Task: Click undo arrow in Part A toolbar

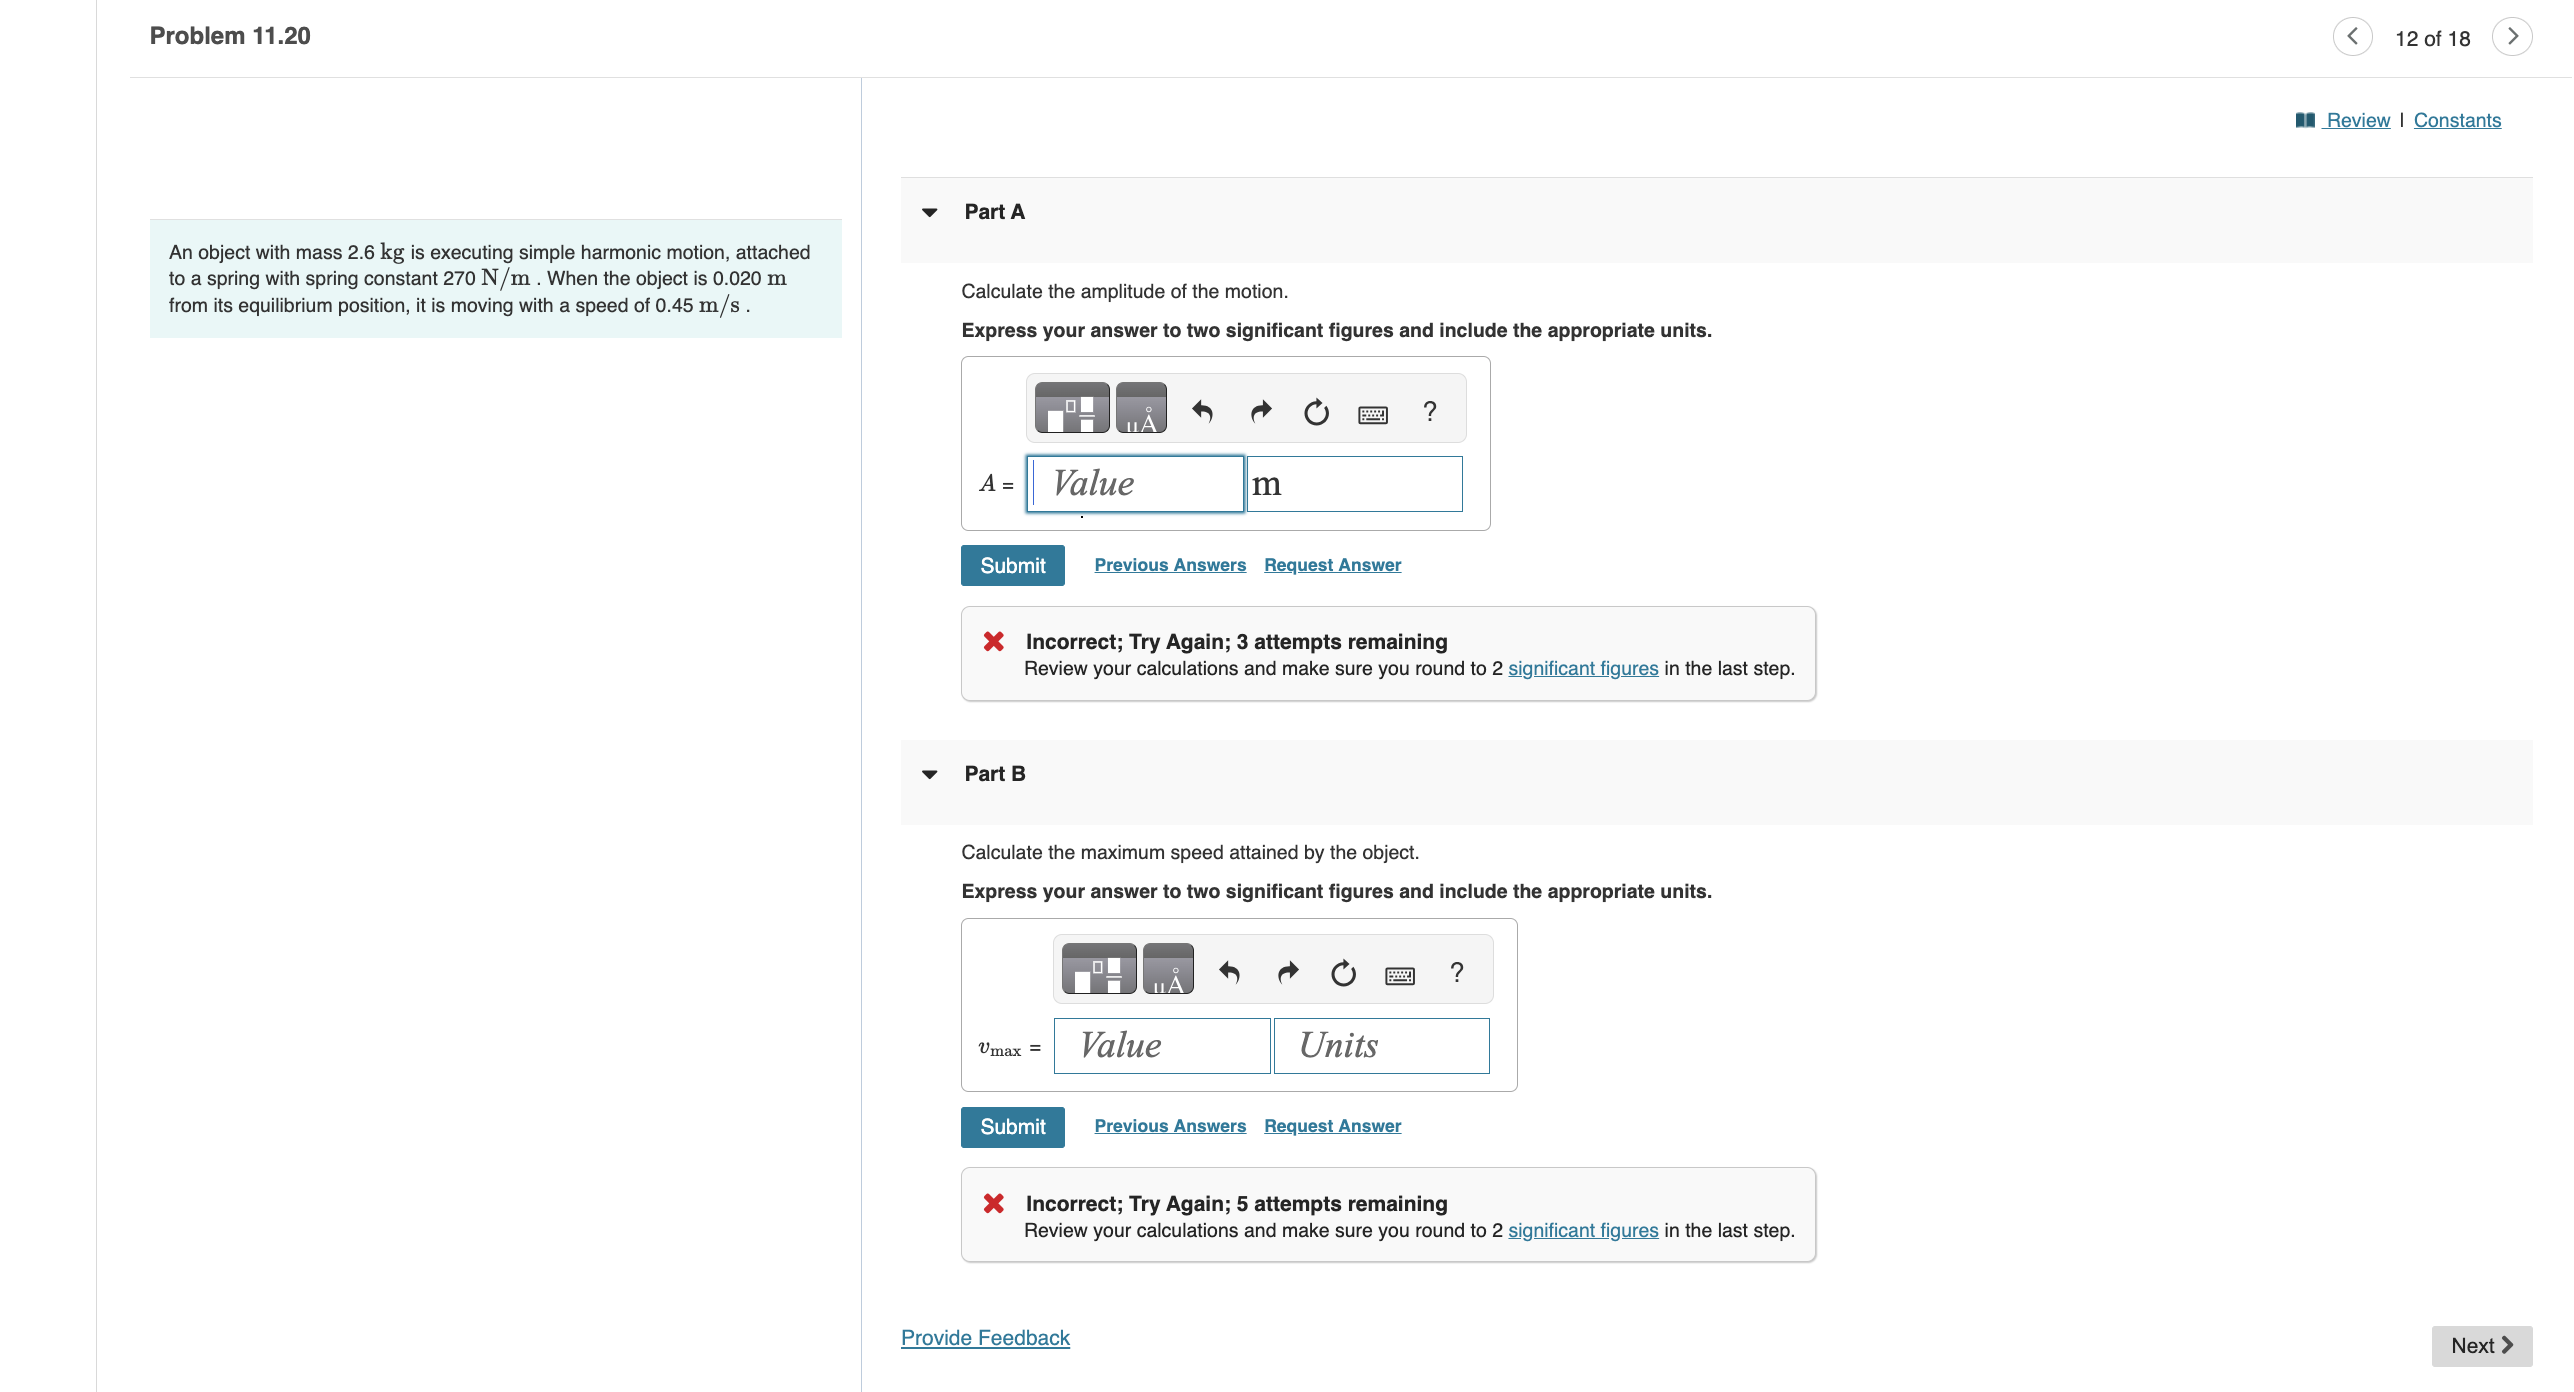Action: [1202, 411]
